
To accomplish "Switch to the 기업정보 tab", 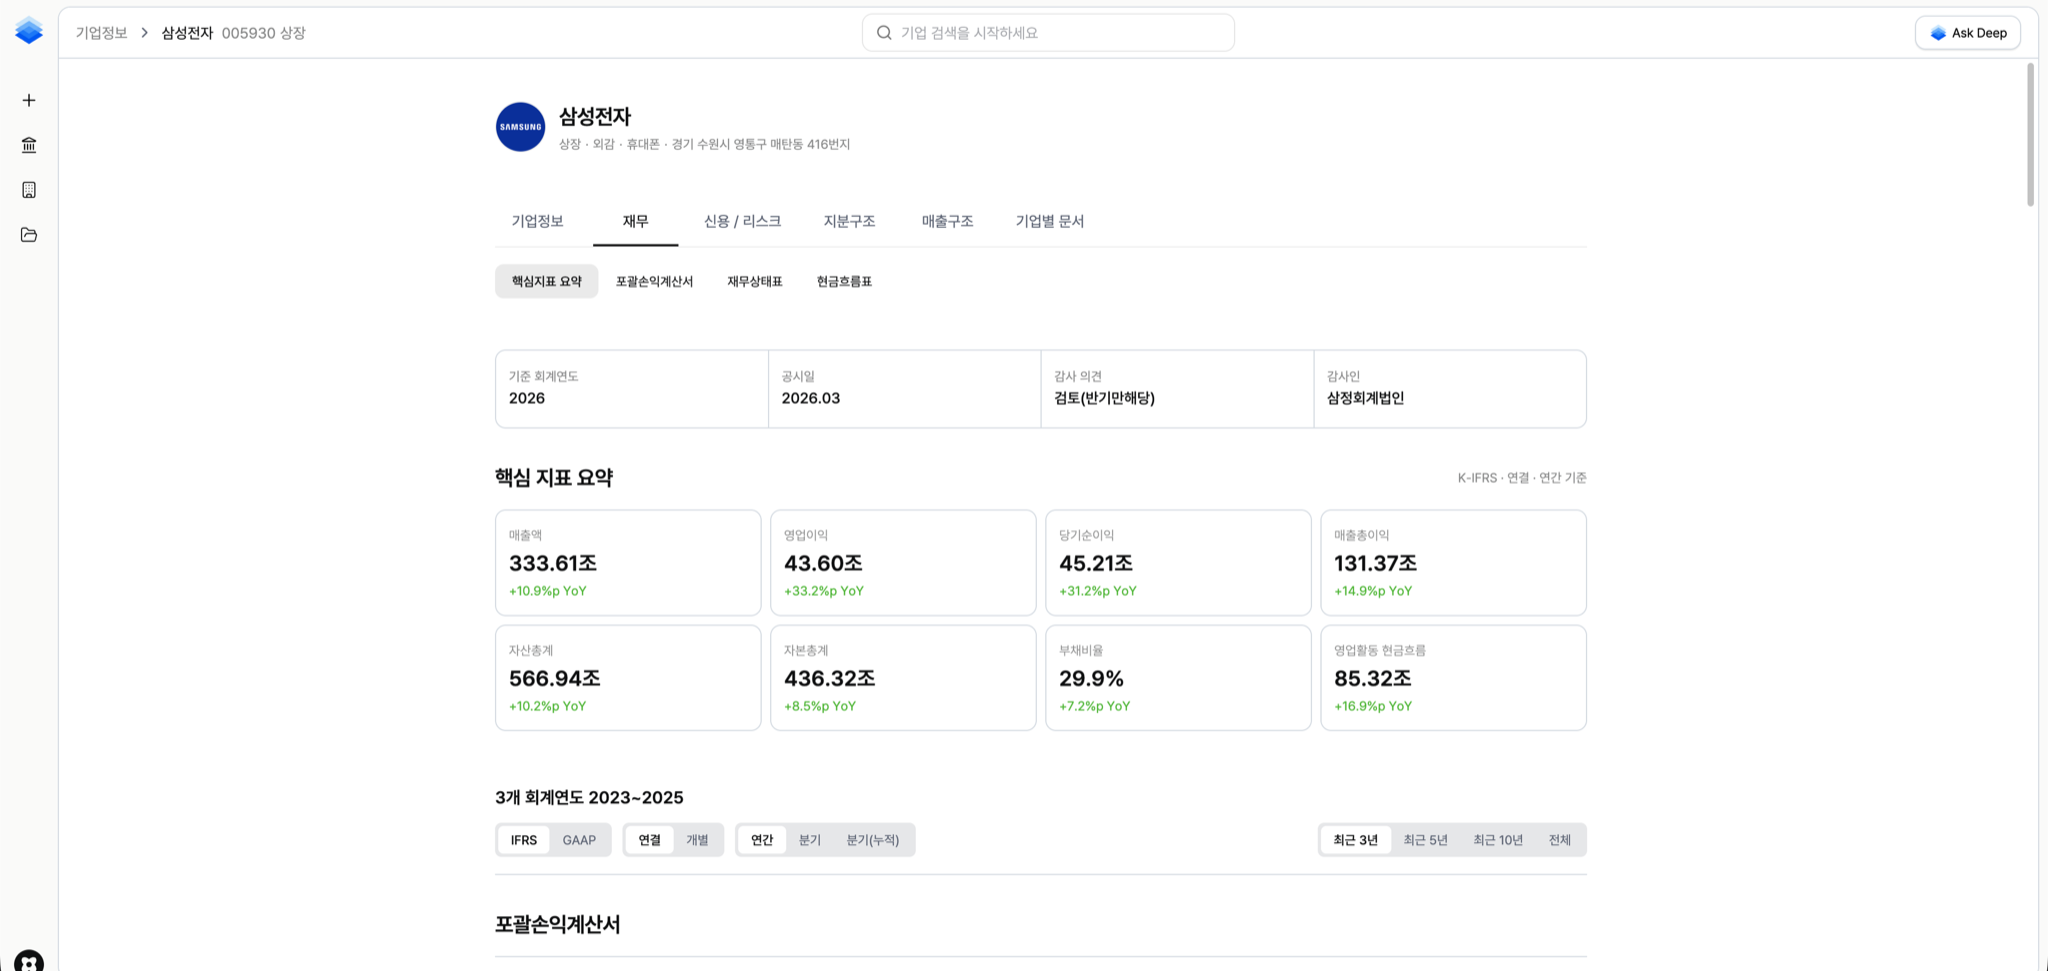I will click(x=538, y=221).
